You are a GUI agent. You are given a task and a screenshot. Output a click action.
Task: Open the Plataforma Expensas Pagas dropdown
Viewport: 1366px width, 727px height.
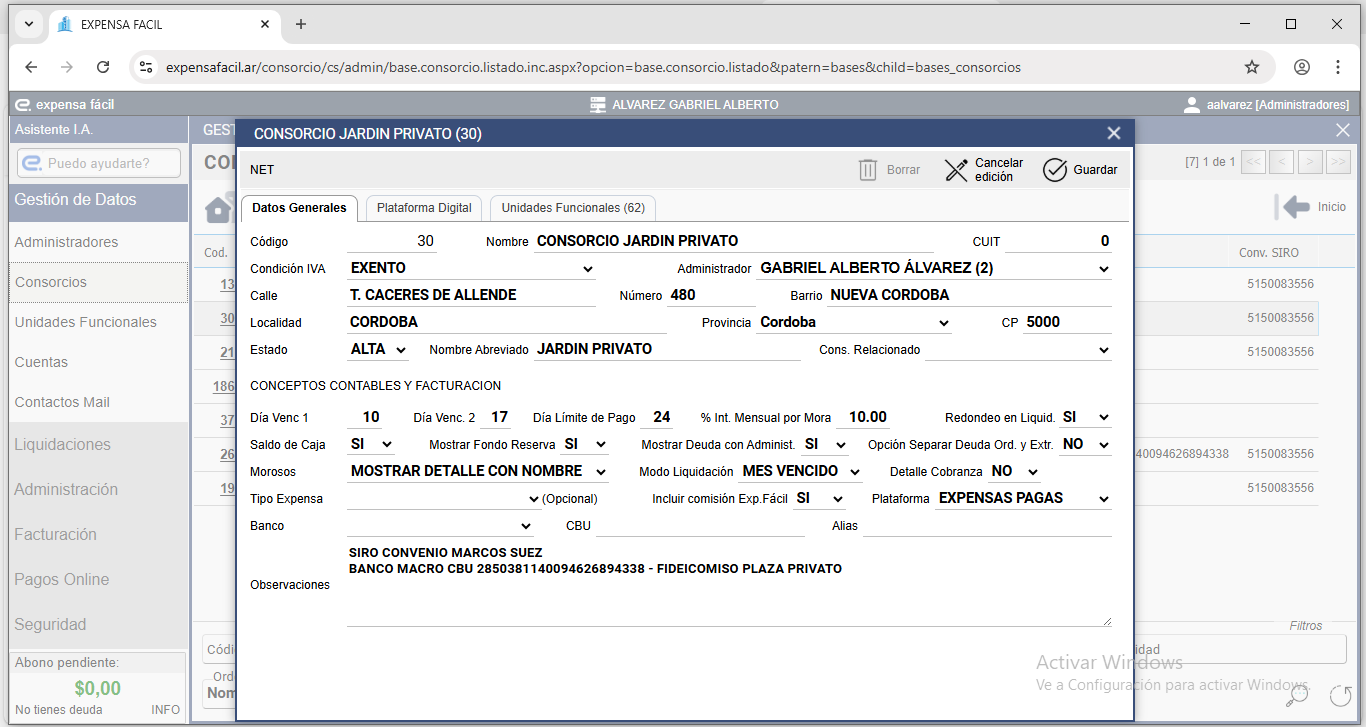[1023, 499]
